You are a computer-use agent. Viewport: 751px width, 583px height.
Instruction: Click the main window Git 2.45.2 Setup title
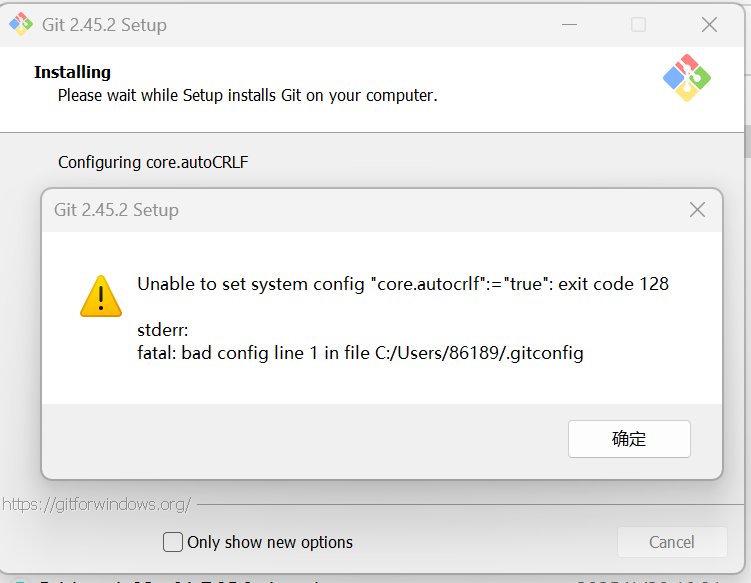click(104, 24)
